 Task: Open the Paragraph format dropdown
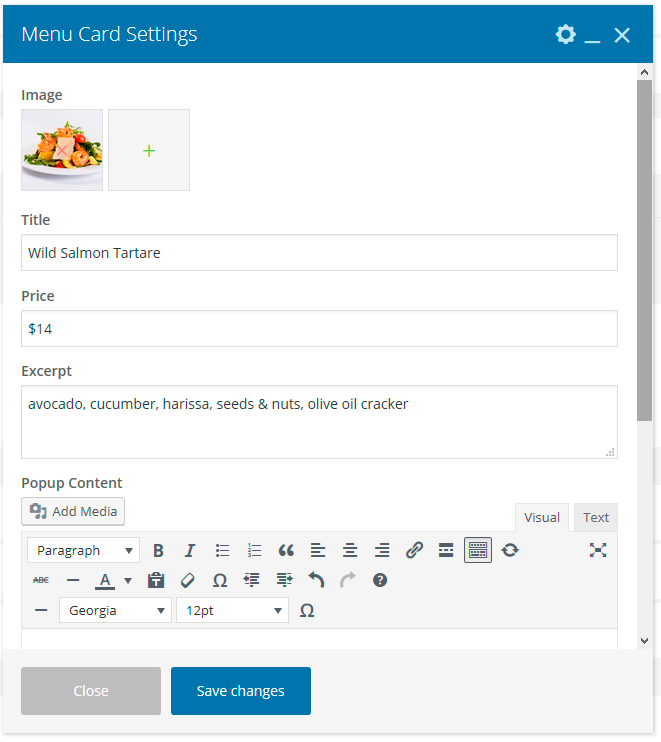pyautogui.click(x=84, y=550)
